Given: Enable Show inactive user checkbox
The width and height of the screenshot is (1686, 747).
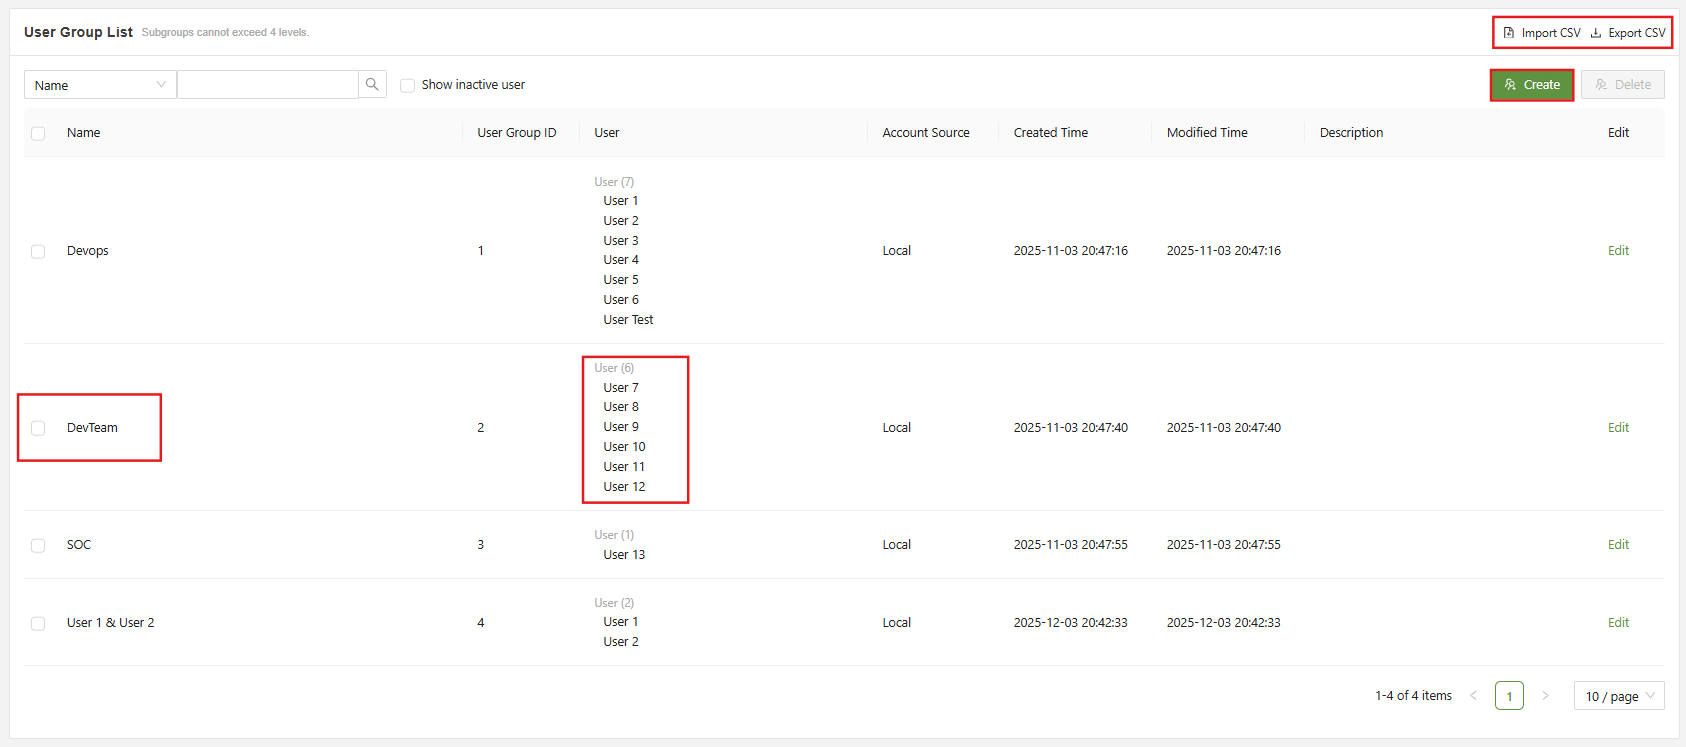Looking at the screenshot, I should click(407, 86).
